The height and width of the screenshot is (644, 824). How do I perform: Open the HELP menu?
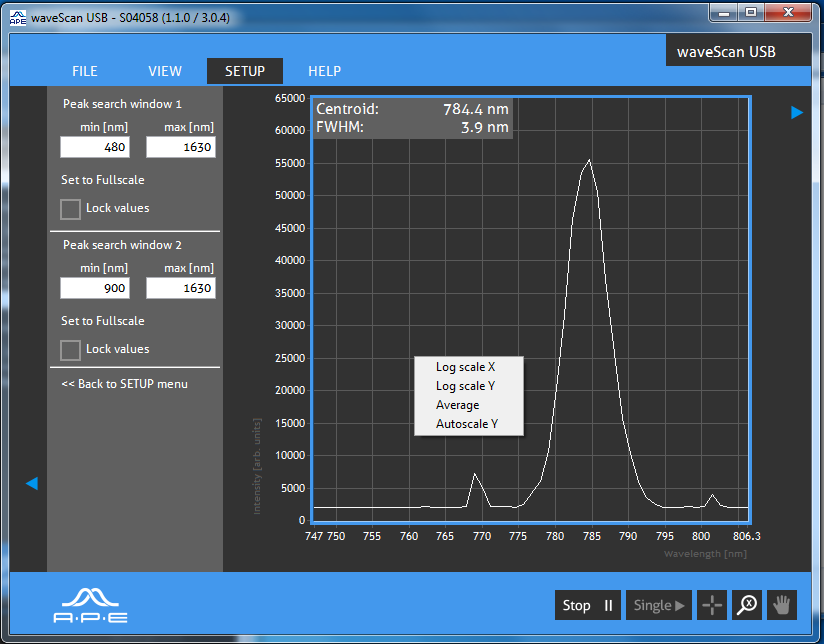pos(324,71)
